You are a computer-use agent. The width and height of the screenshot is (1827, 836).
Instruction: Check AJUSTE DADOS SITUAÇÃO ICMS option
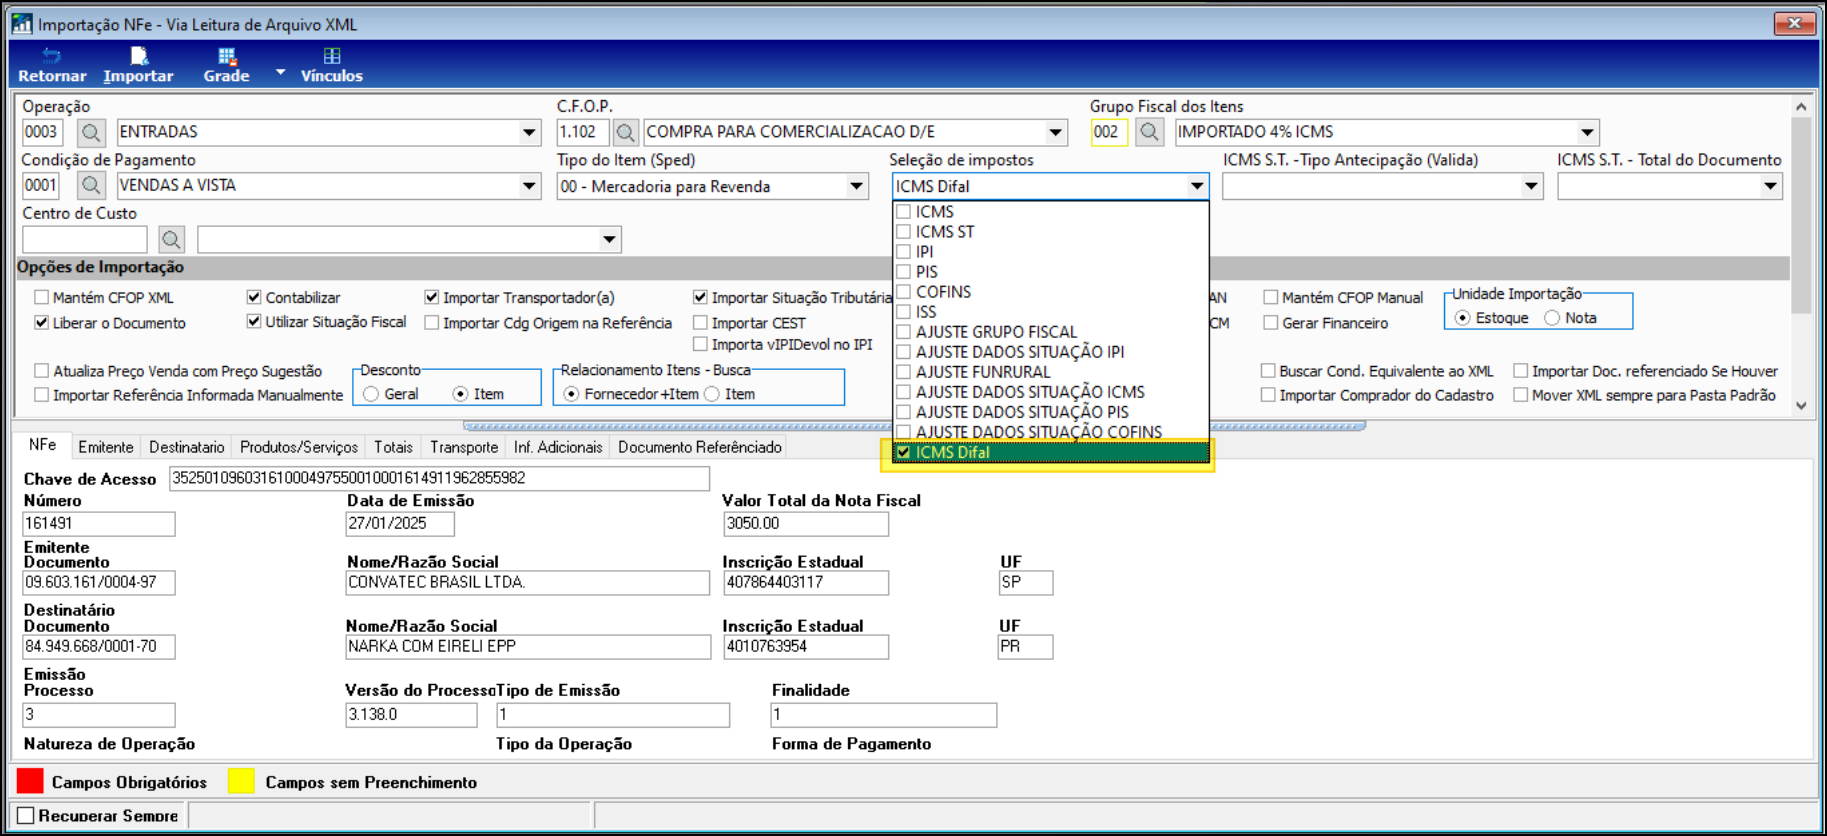coord(903,391)
